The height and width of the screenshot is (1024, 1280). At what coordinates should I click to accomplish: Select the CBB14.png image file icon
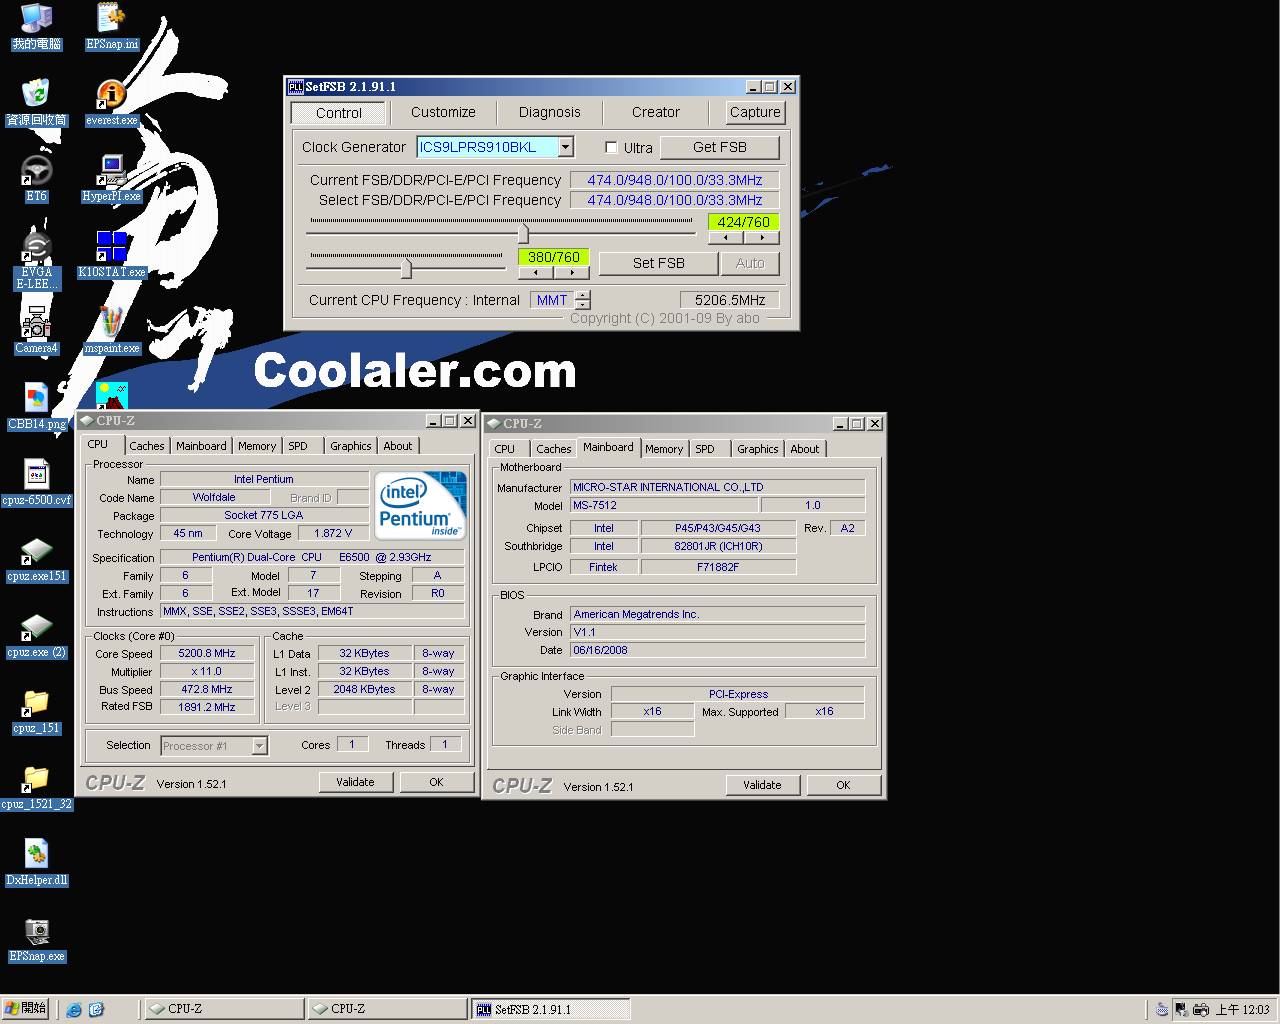(x=37, y=407)
